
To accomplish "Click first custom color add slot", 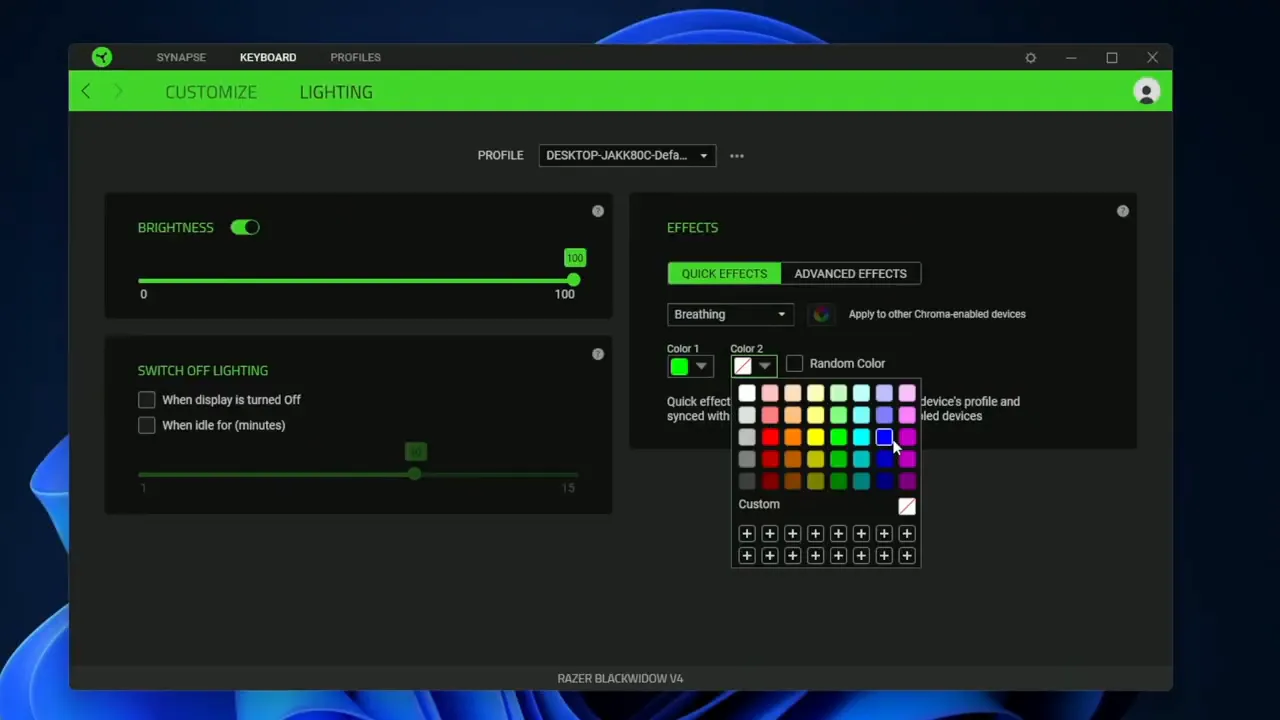I will 747,534.
